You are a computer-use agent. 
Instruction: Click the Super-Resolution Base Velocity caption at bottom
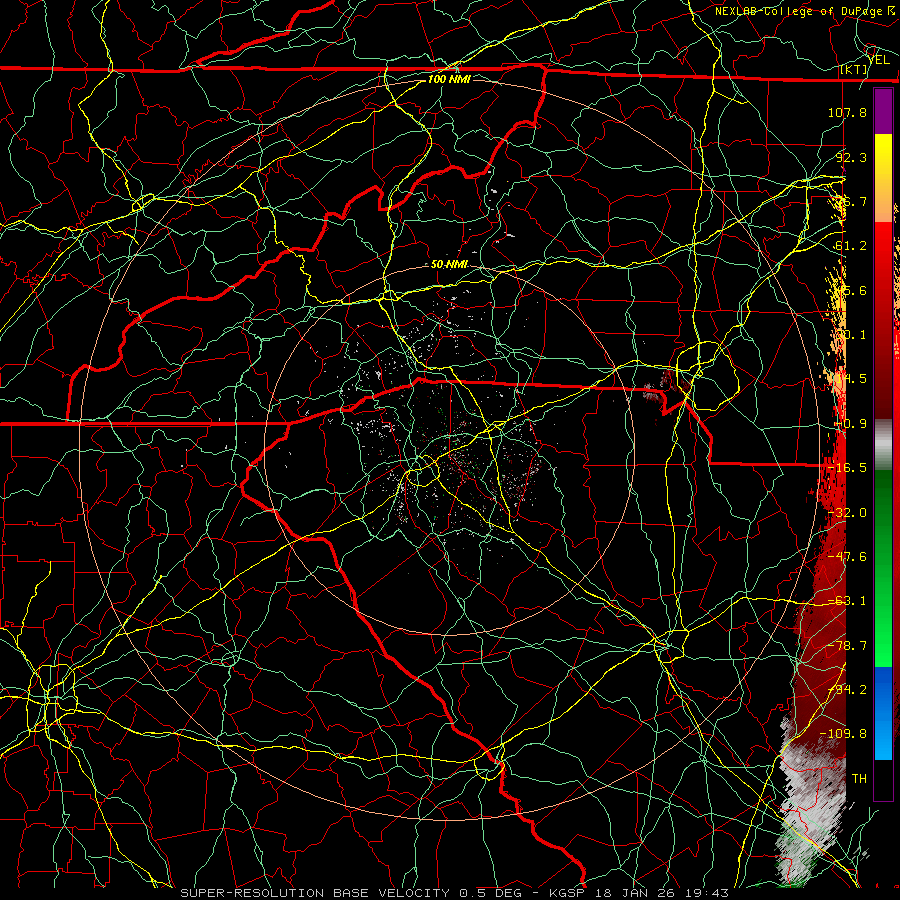click(455, 893)
